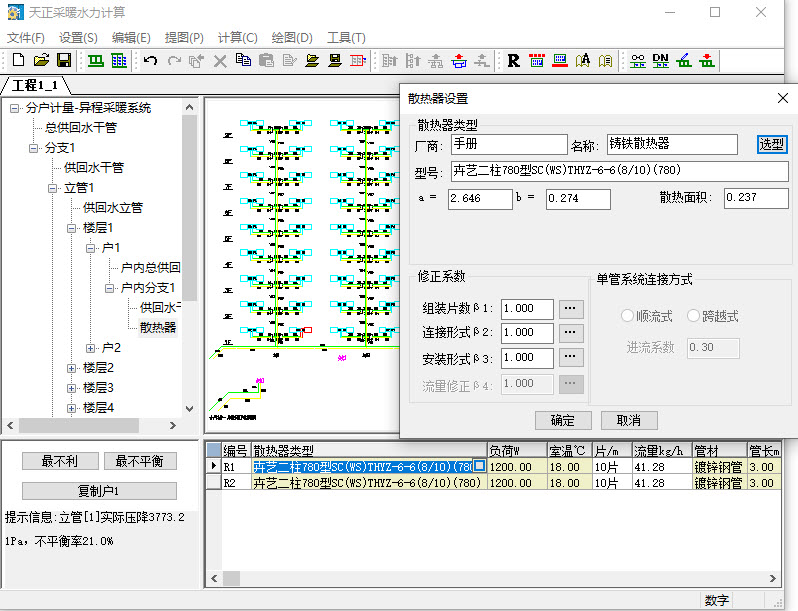Click the Copy toolbar icon
The width and height of the screenshot is (798, 611).
click(x=243, y=61)
